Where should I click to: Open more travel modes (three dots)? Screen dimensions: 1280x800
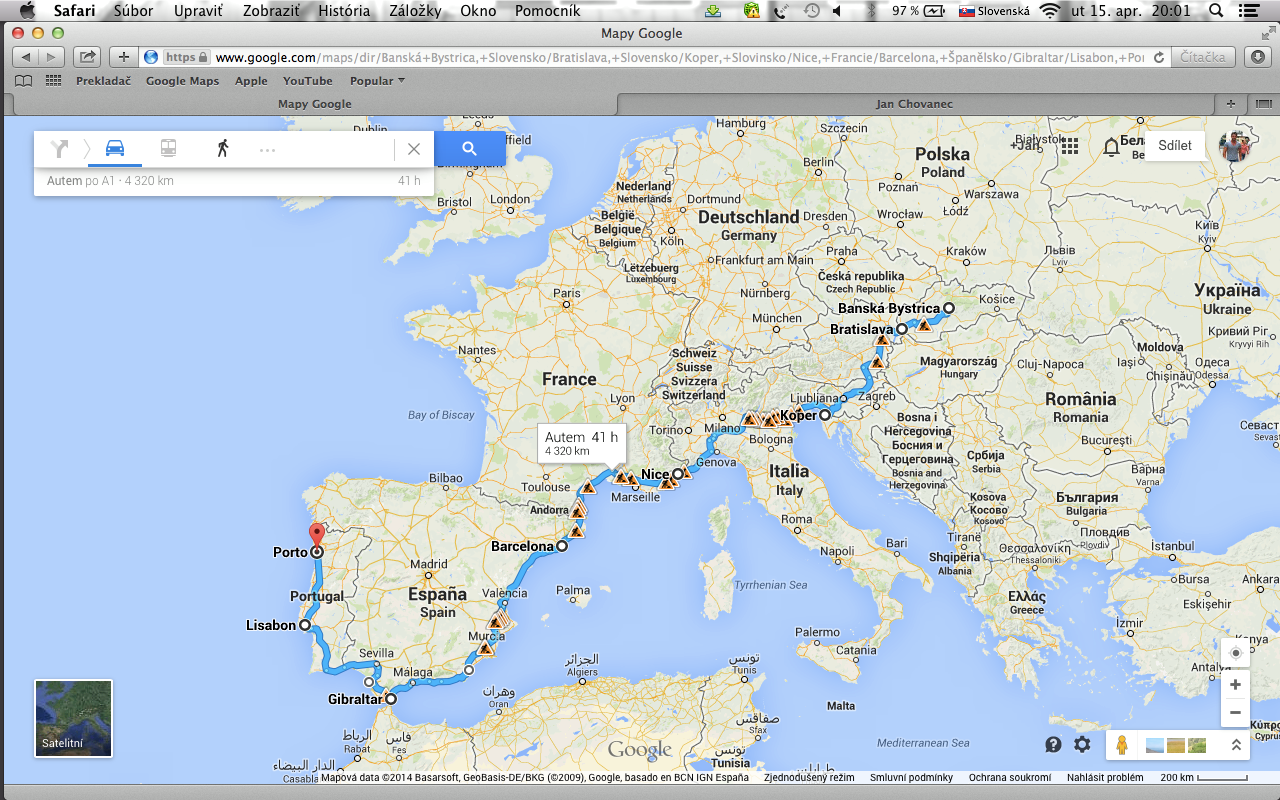pyautogui.click(x=267, y=150)
